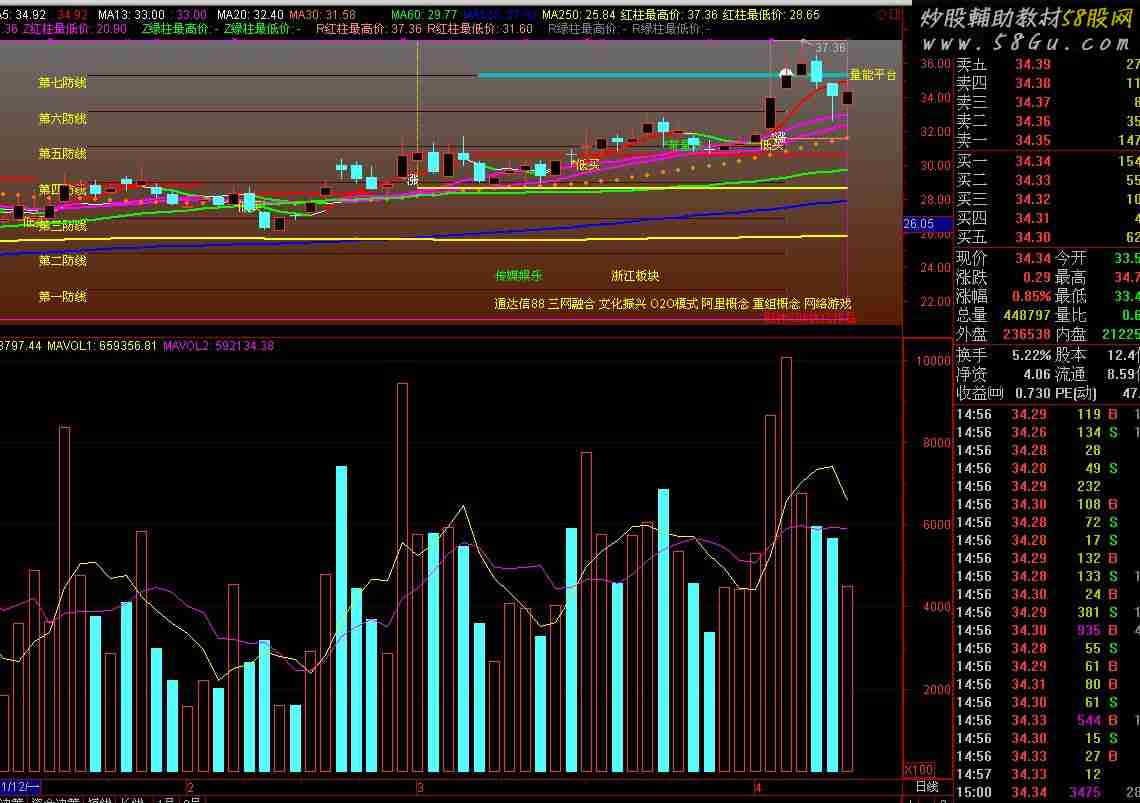Image resolution: width=1140 pixels, height=803 pixels.
Task: Click the 第一防线 defense line label
Action: click(x=63, y=297)
